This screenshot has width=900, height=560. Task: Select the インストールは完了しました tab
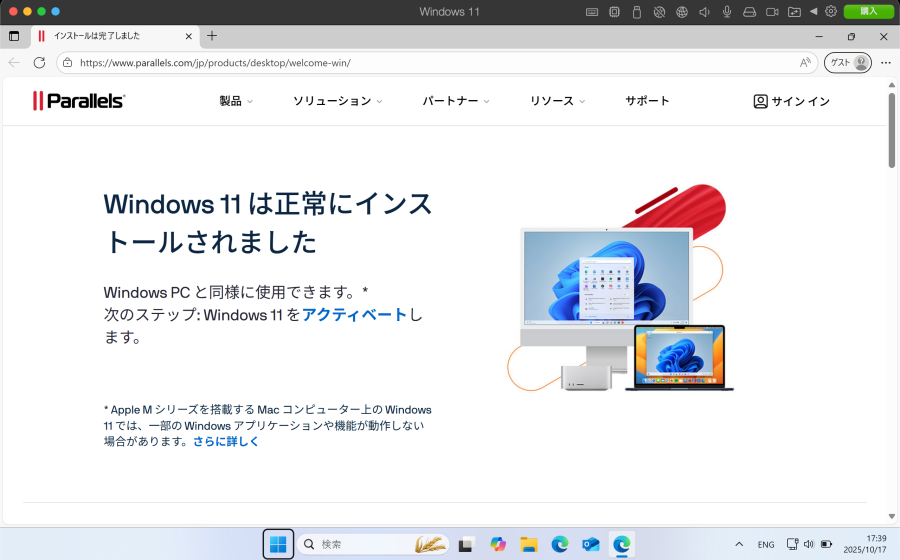(115, 36)
